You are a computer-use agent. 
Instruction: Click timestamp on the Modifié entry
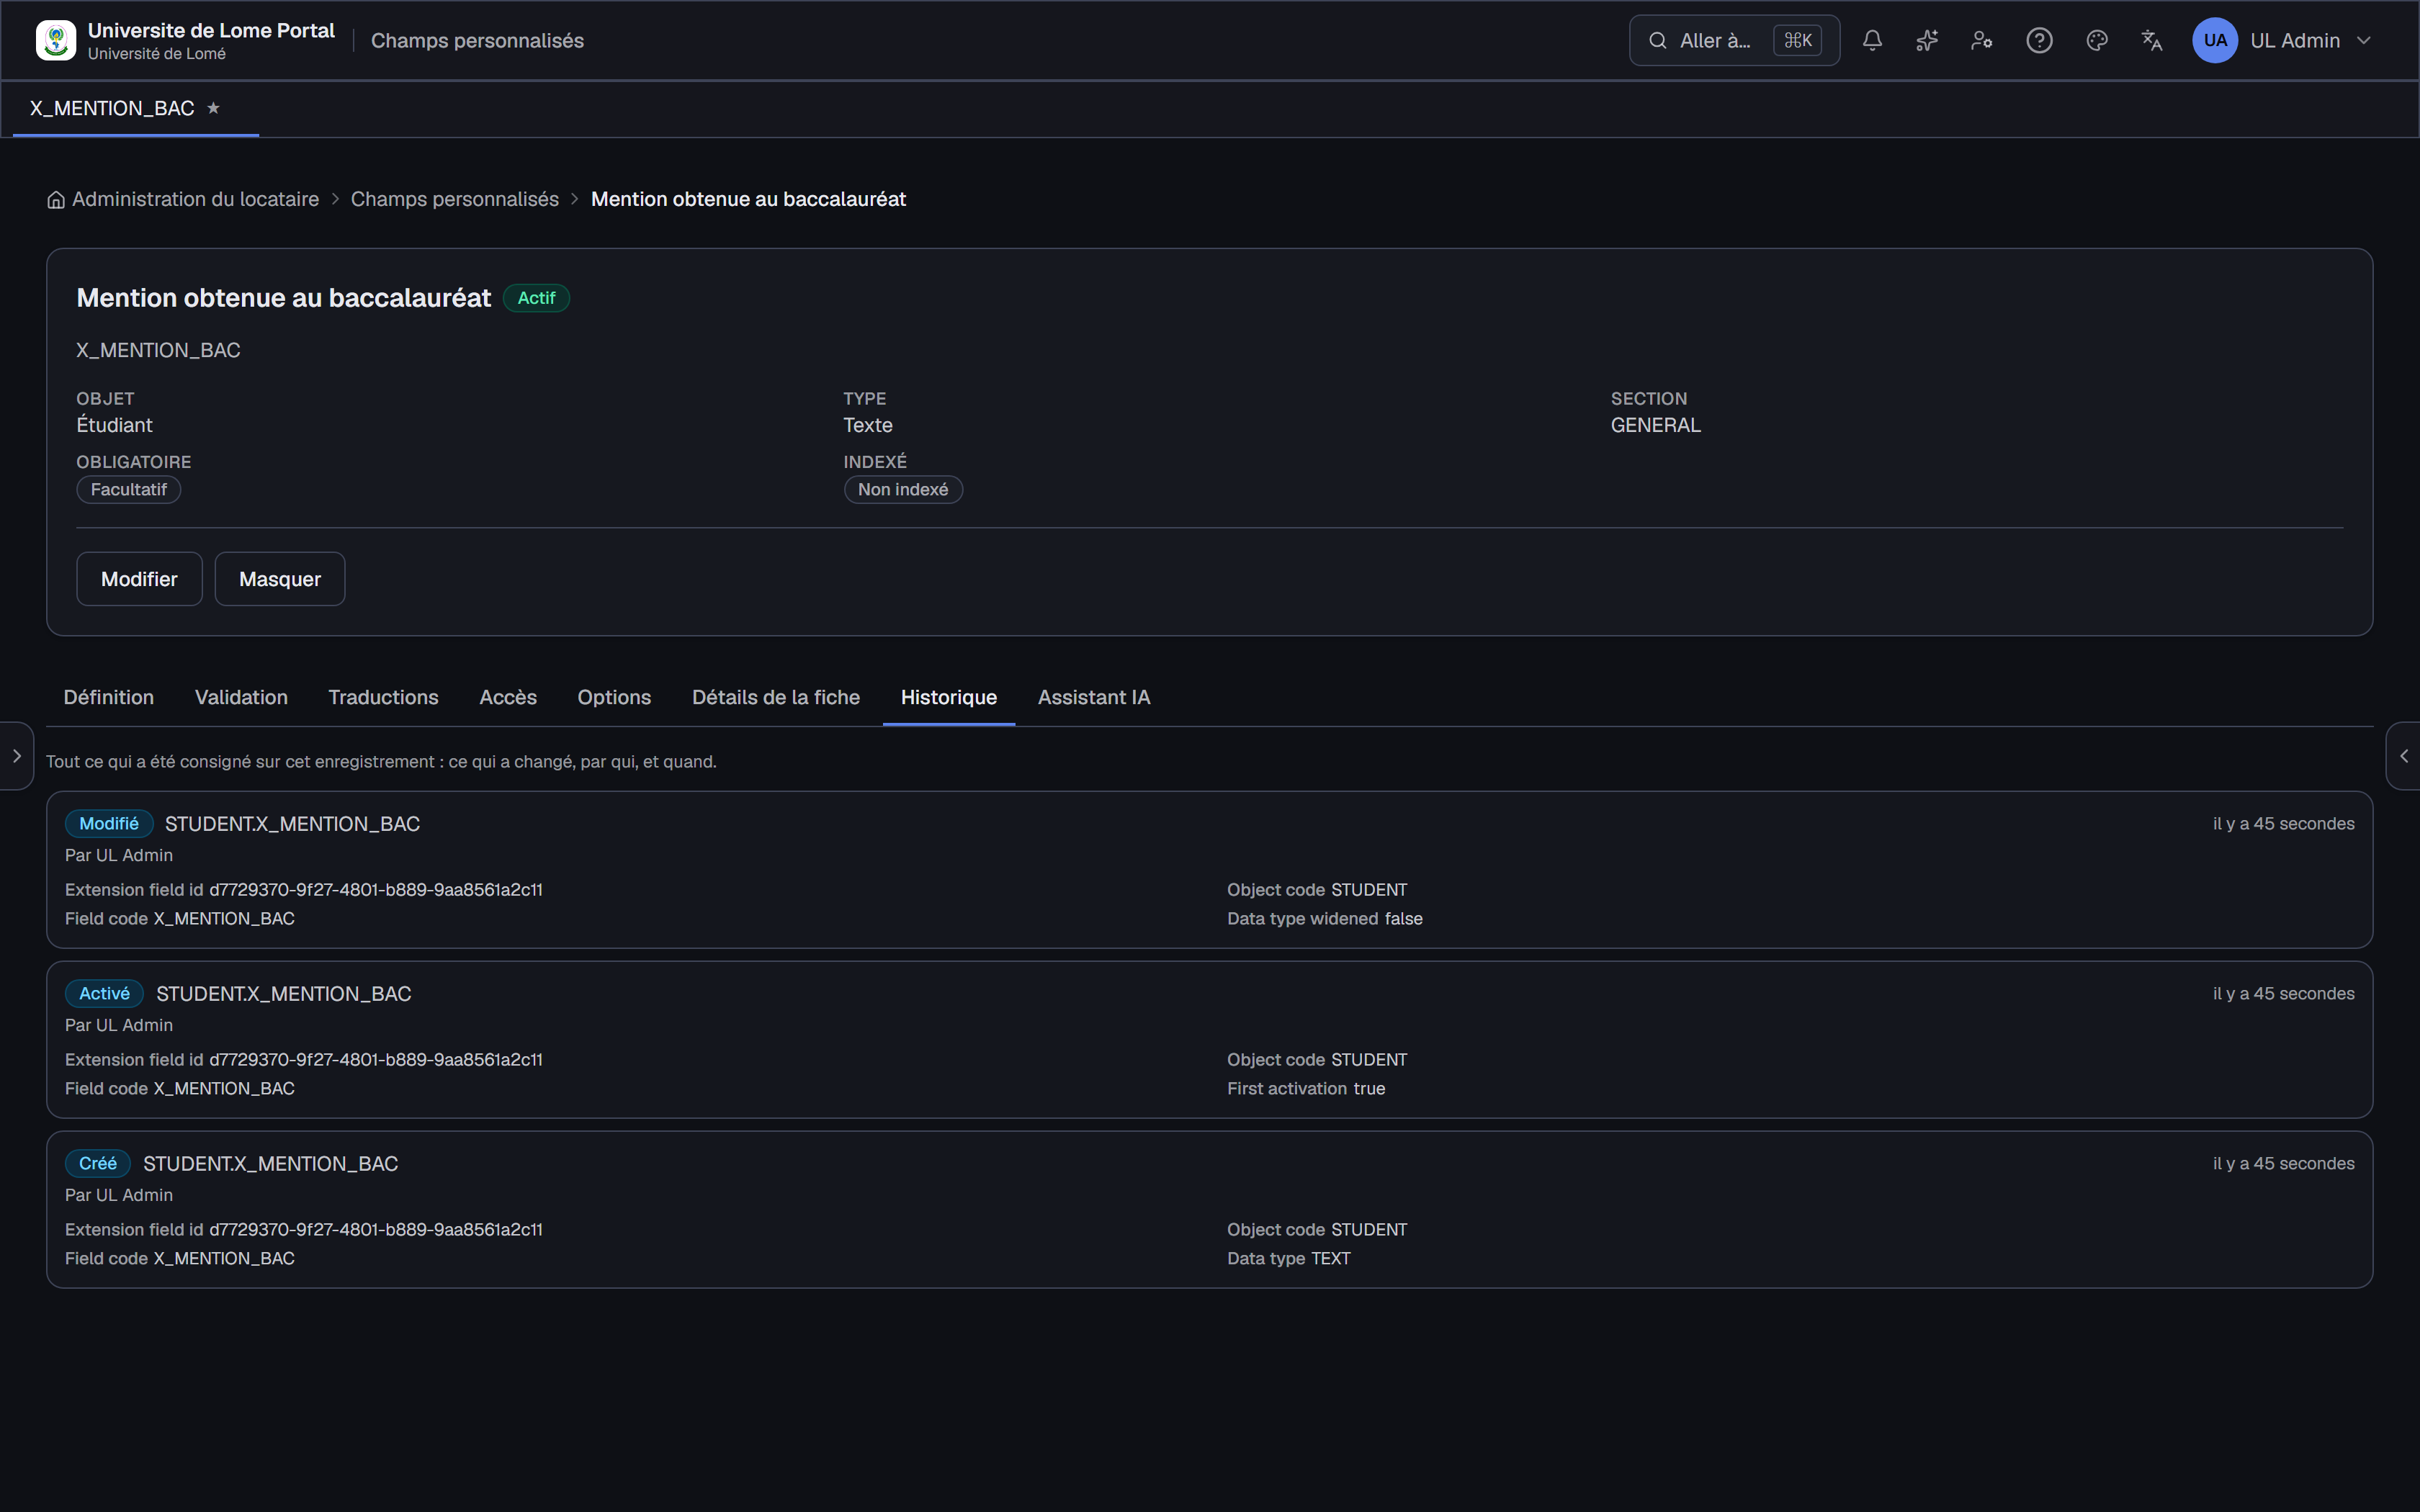(x=2283, y=824)
